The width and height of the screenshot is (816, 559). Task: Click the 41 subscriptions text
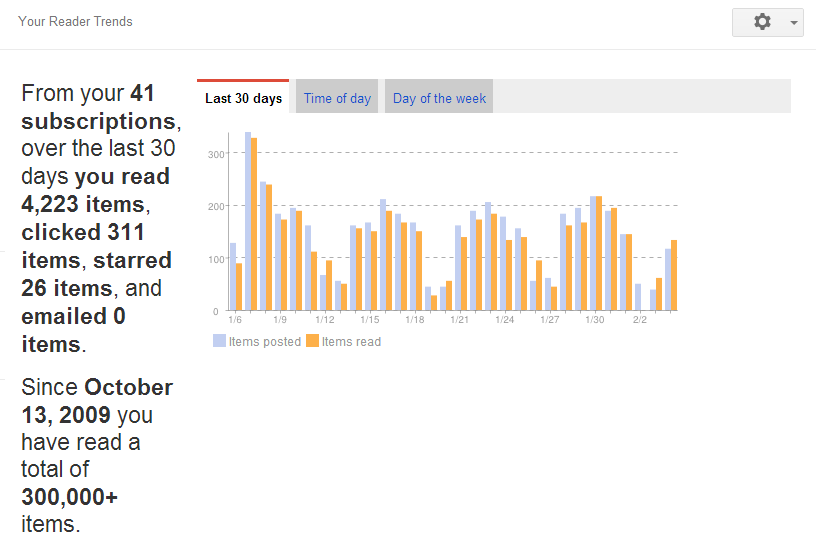pyautogui.click(x=101, y=107)
